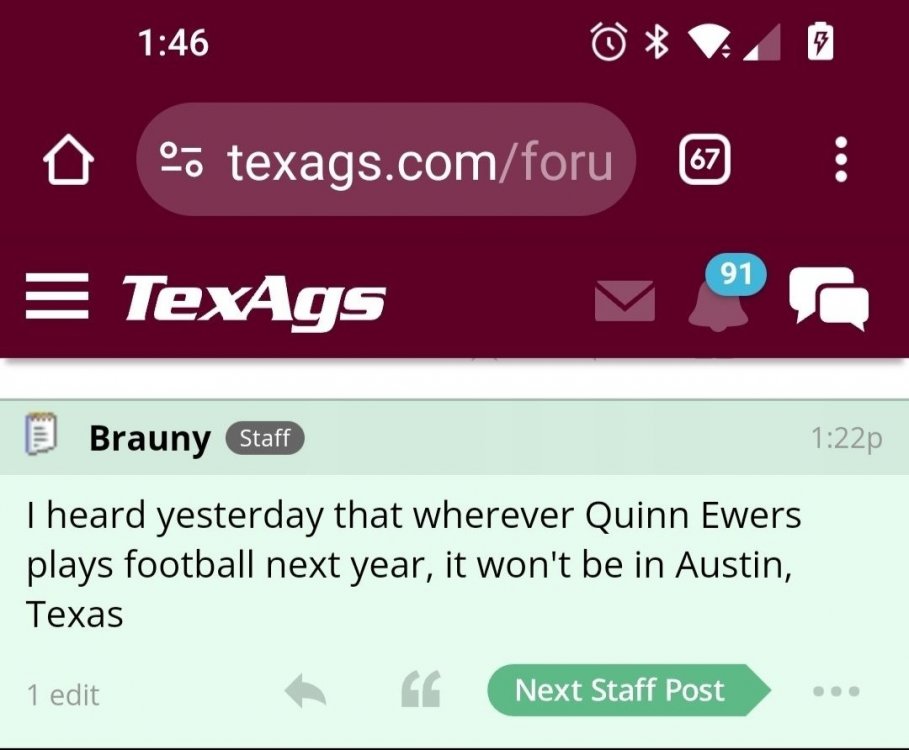Click the Staff badge label
Viewport: 909px width, 750px height.
pyautogui.click(x=265, y=438)
